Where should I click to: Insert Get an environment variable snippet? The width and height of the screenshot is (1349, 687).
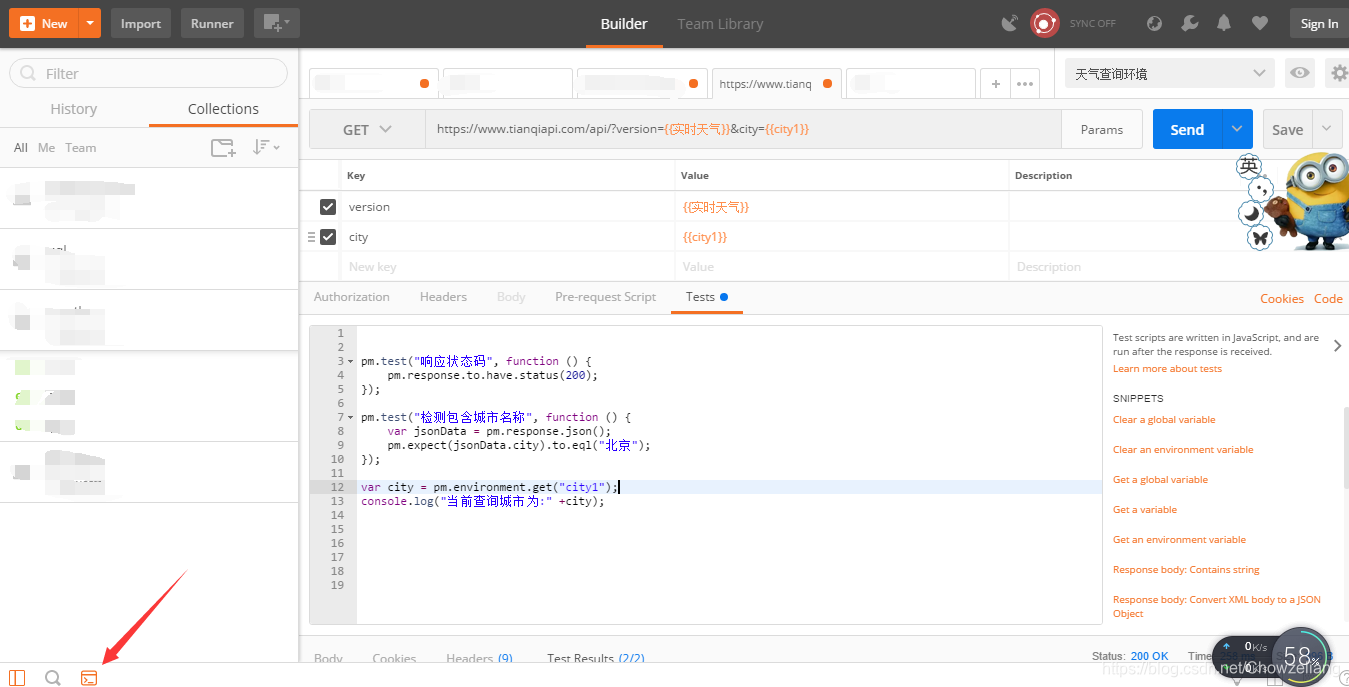click(1179, 540)
